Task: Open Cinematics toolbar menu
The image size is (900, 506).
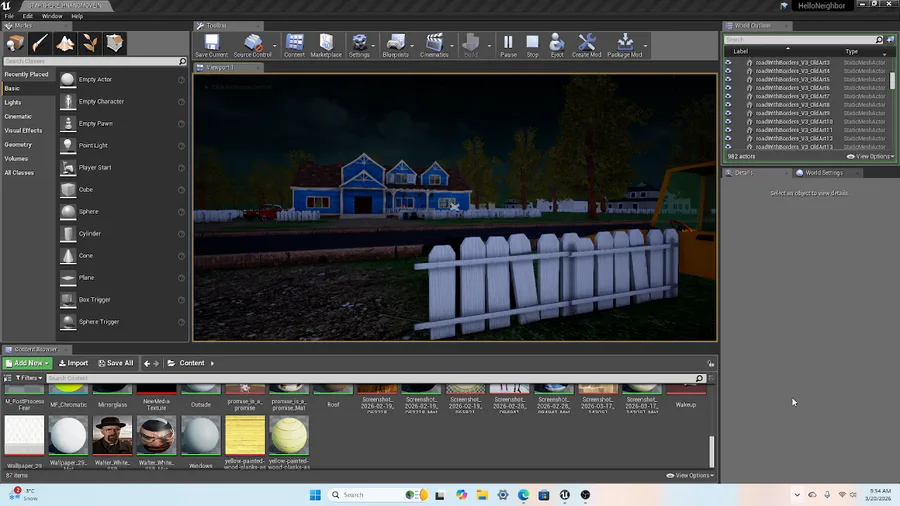Action: tap(434, 45)
